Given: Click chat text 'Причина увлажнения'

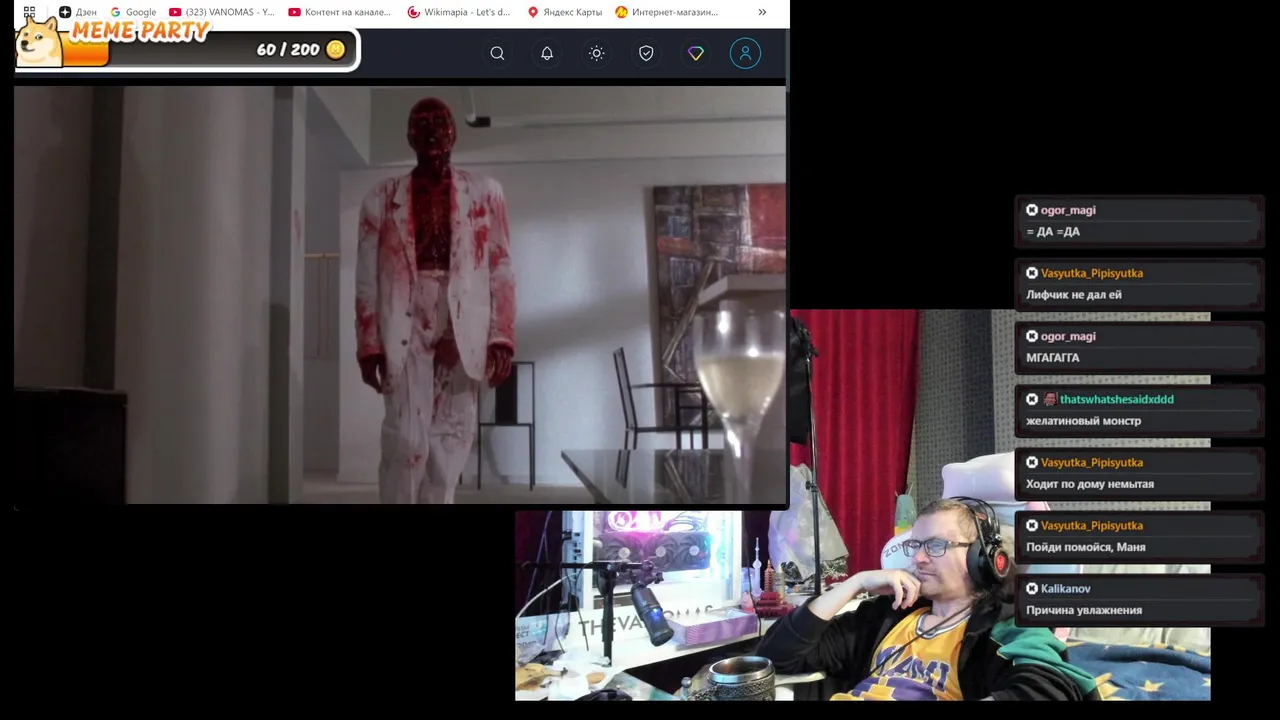Looking at the screenshot, I should (1084, 610).
